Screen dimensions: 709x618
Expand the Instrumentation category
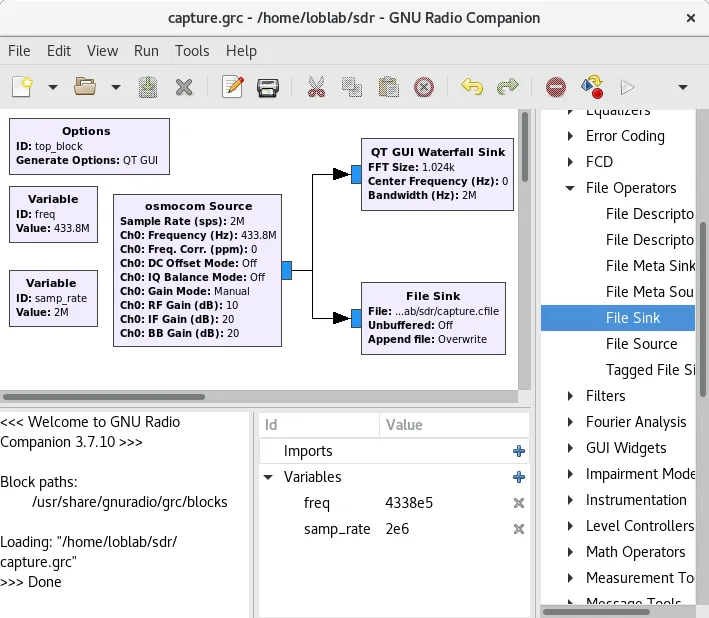point(570,500)
